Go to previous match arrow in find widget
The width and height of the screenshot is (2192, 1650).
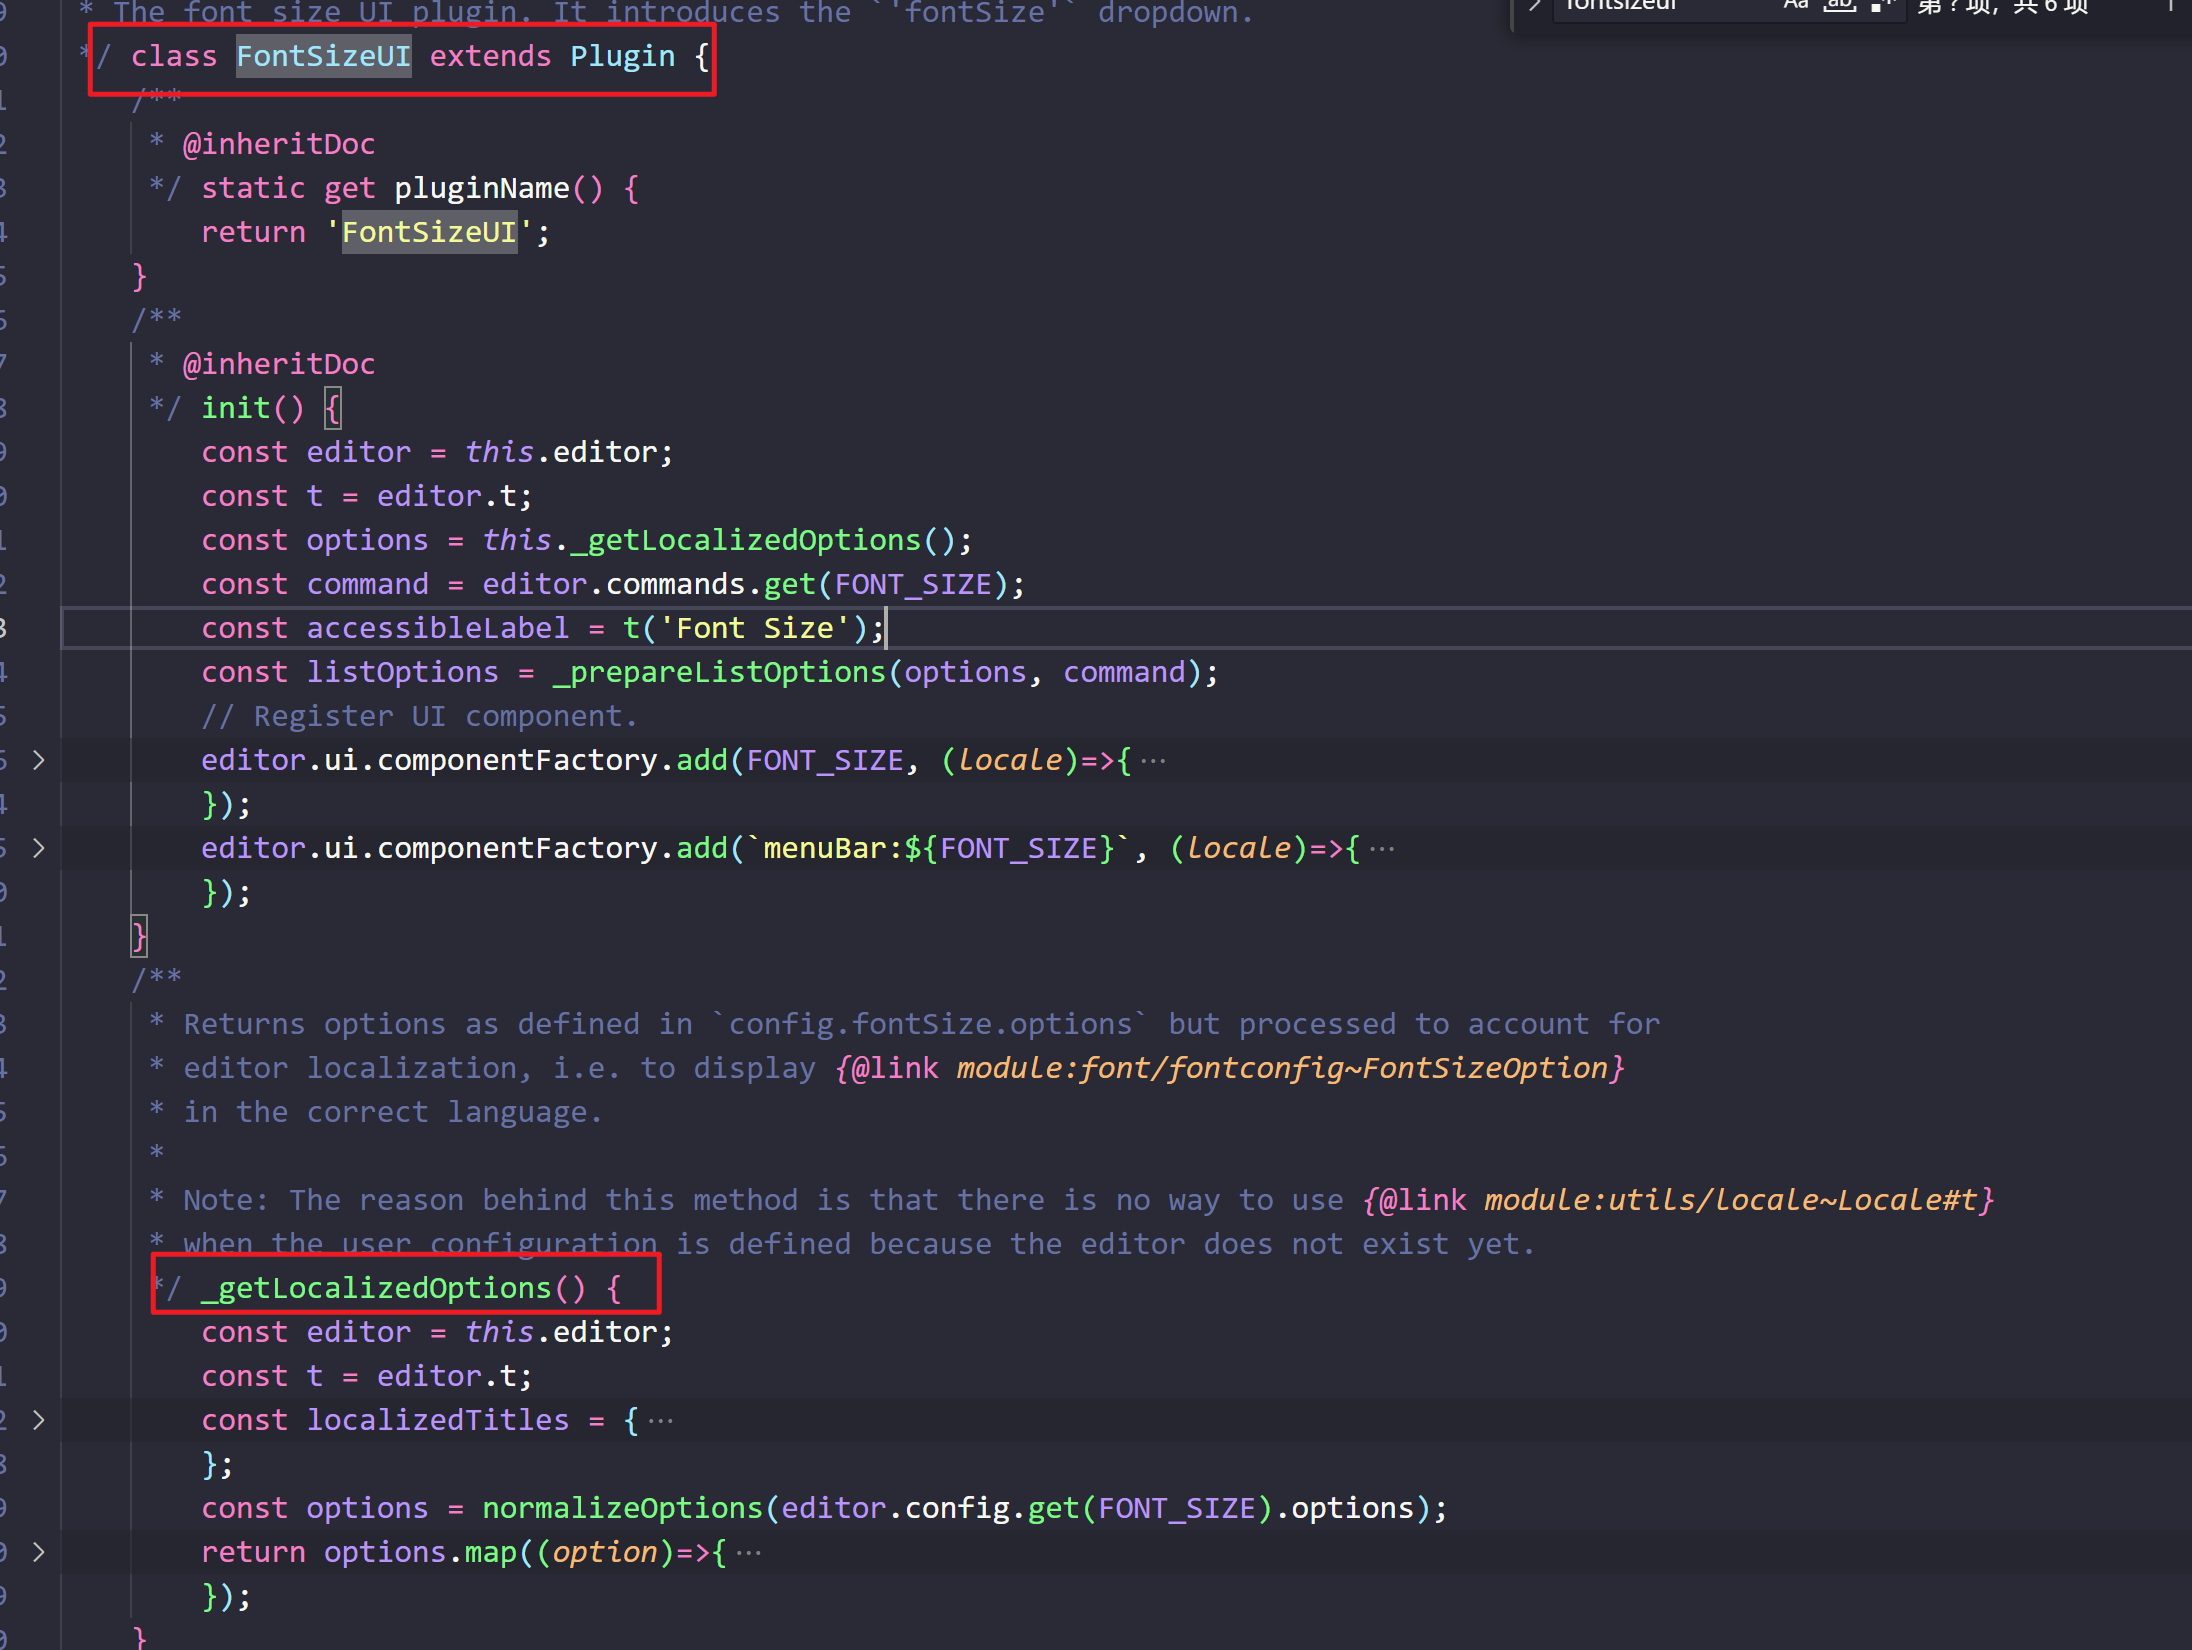coord(2170,5)
